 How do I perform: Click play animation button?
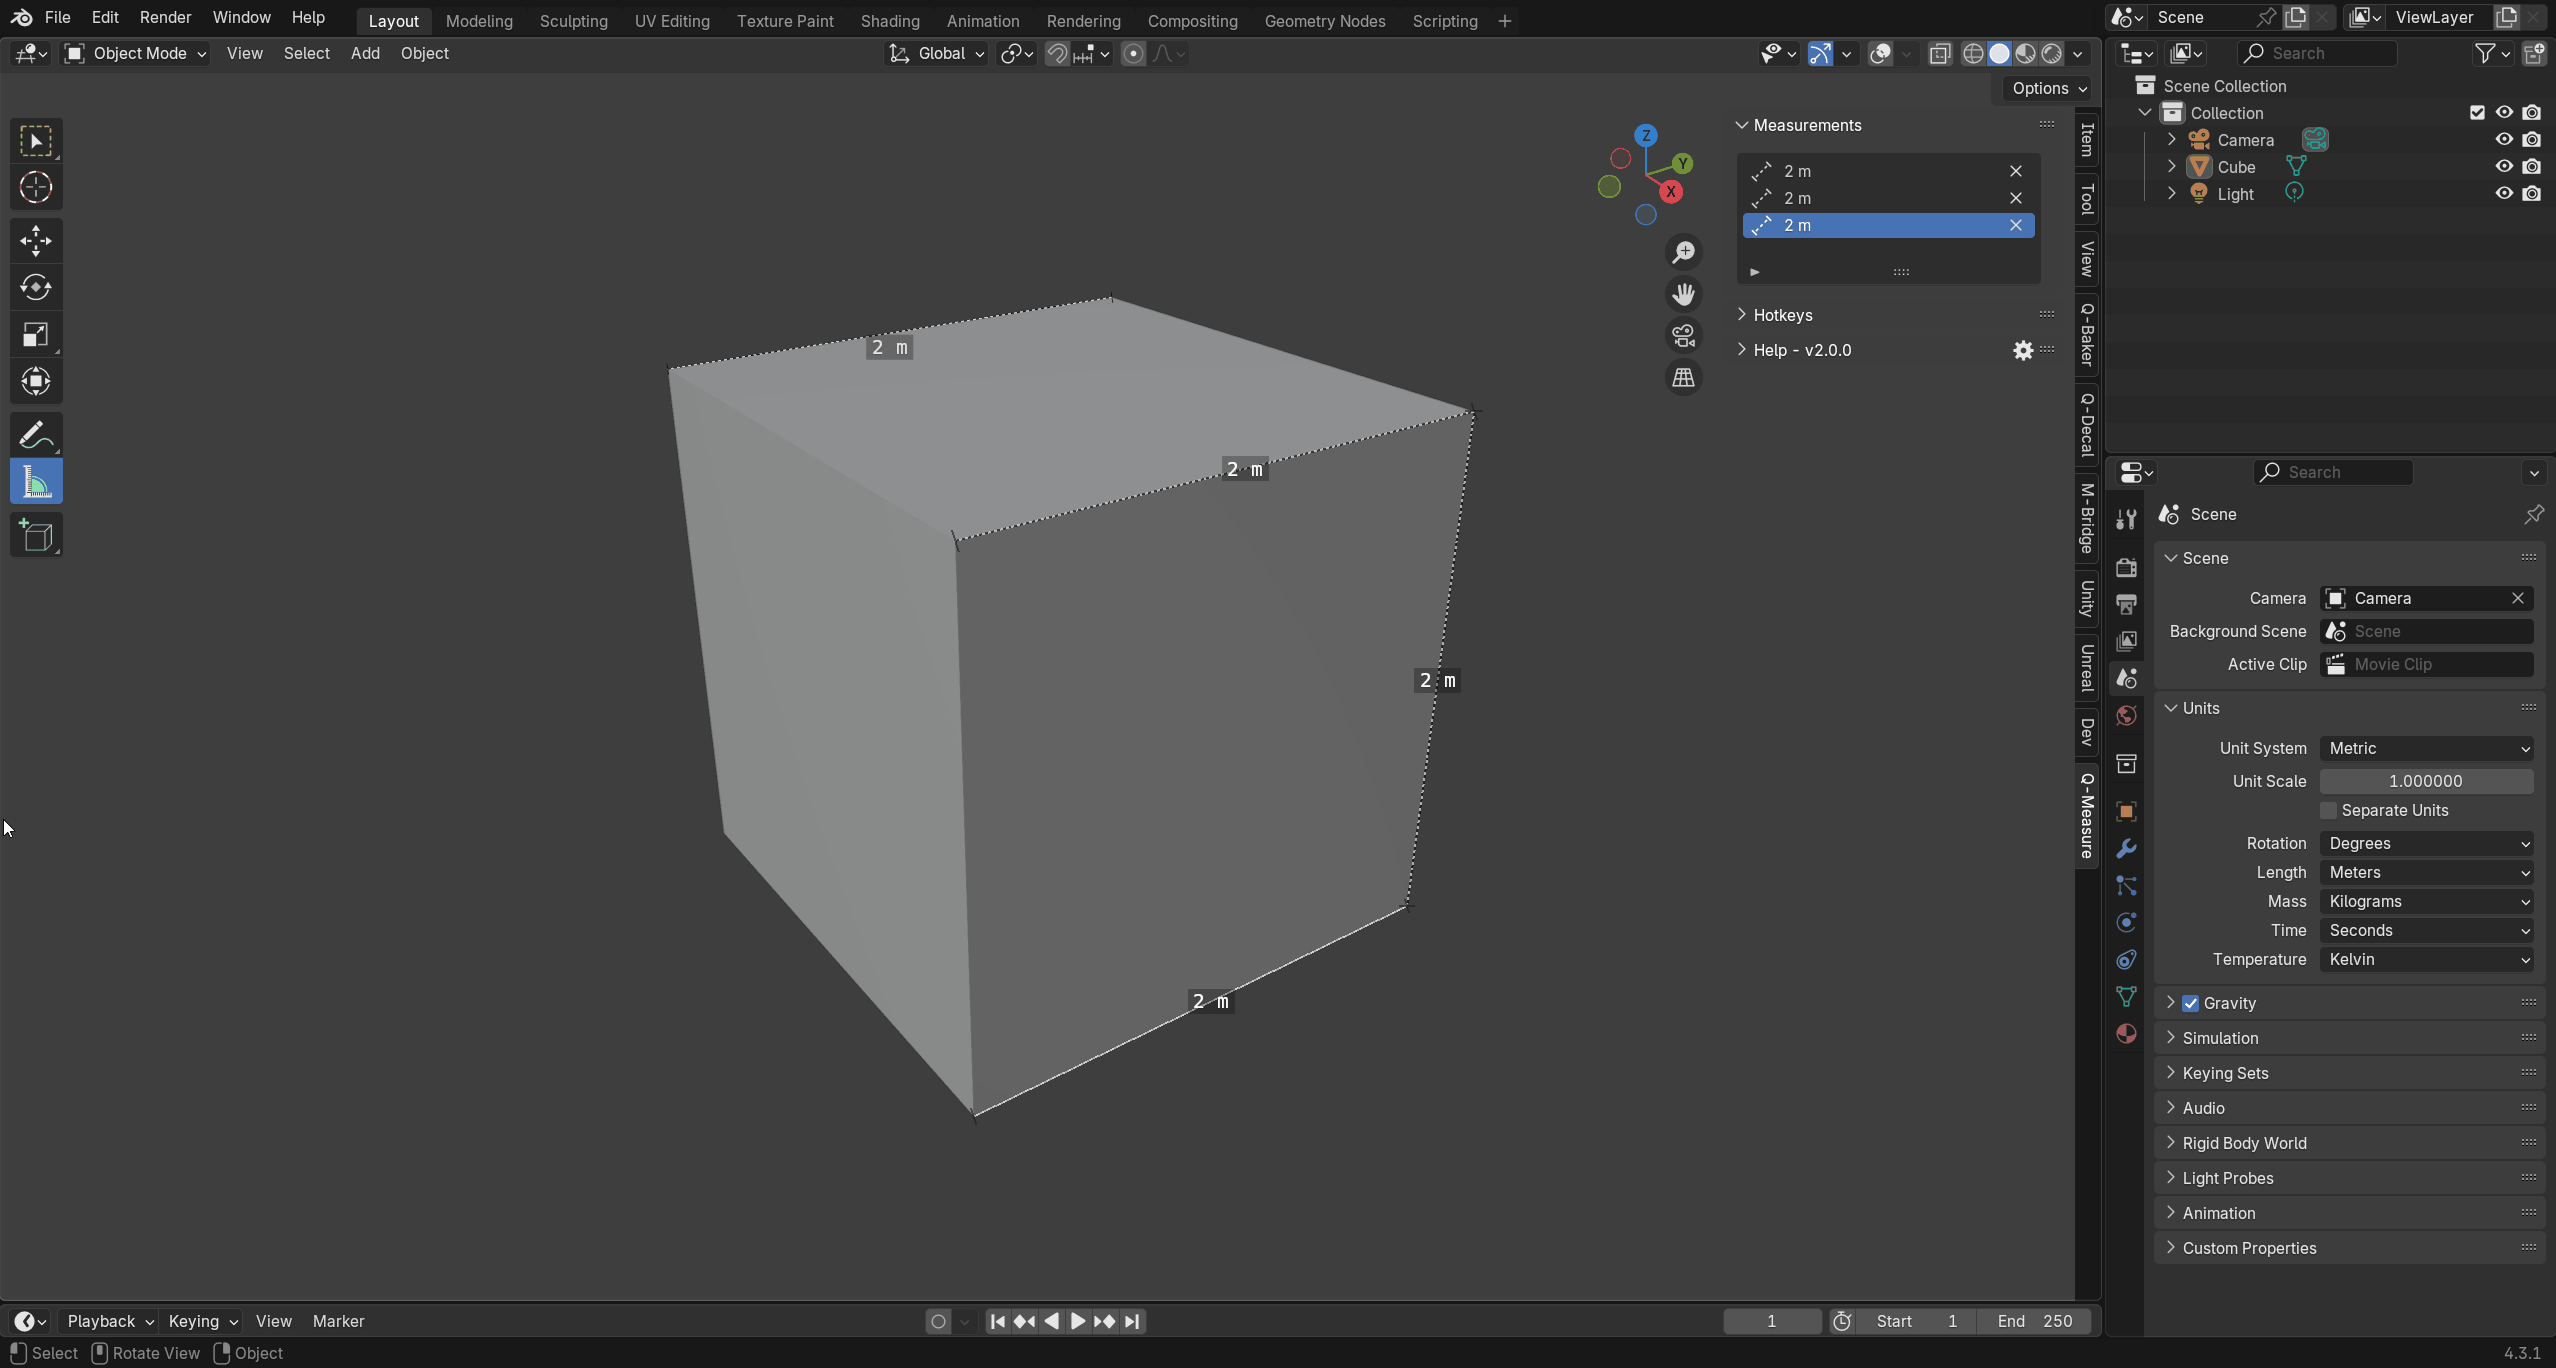tap(1078, 1322)
